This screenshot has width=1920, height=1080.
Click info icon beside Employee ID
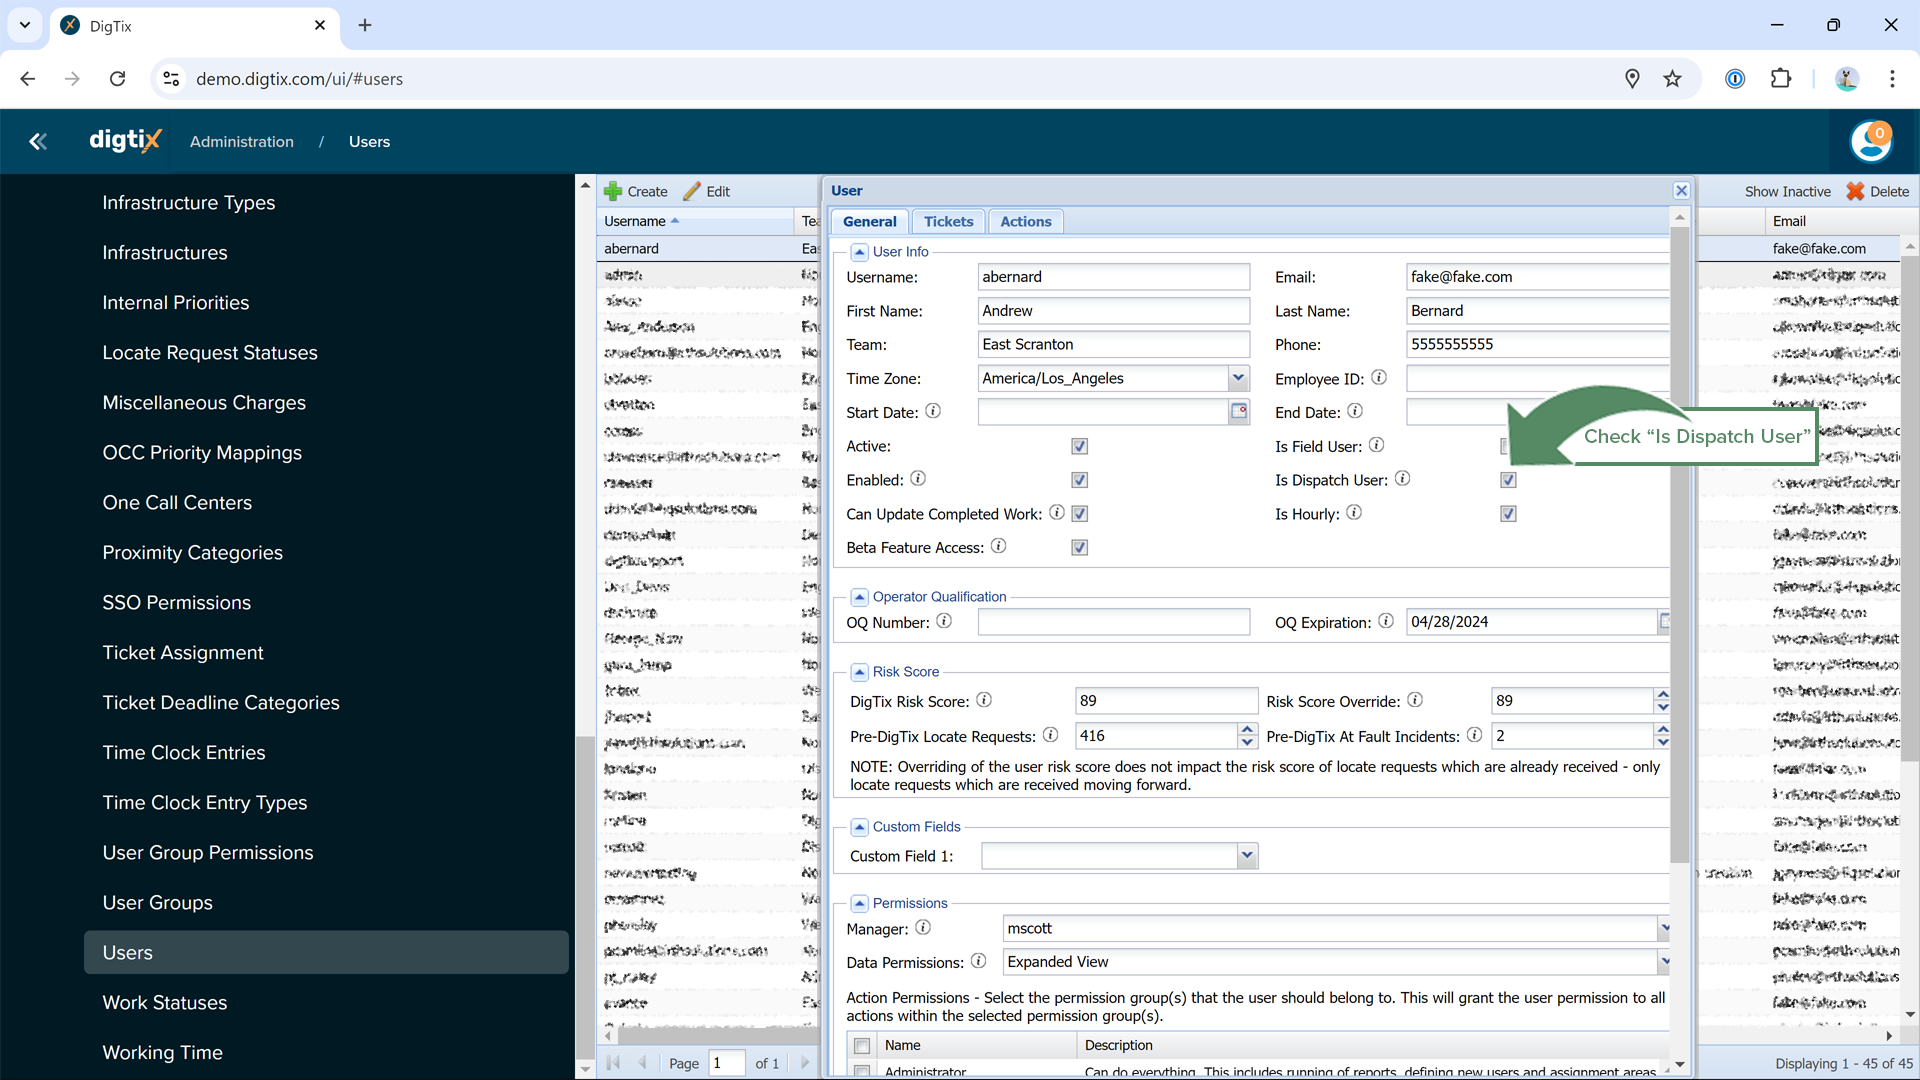tap(1379, 378)
